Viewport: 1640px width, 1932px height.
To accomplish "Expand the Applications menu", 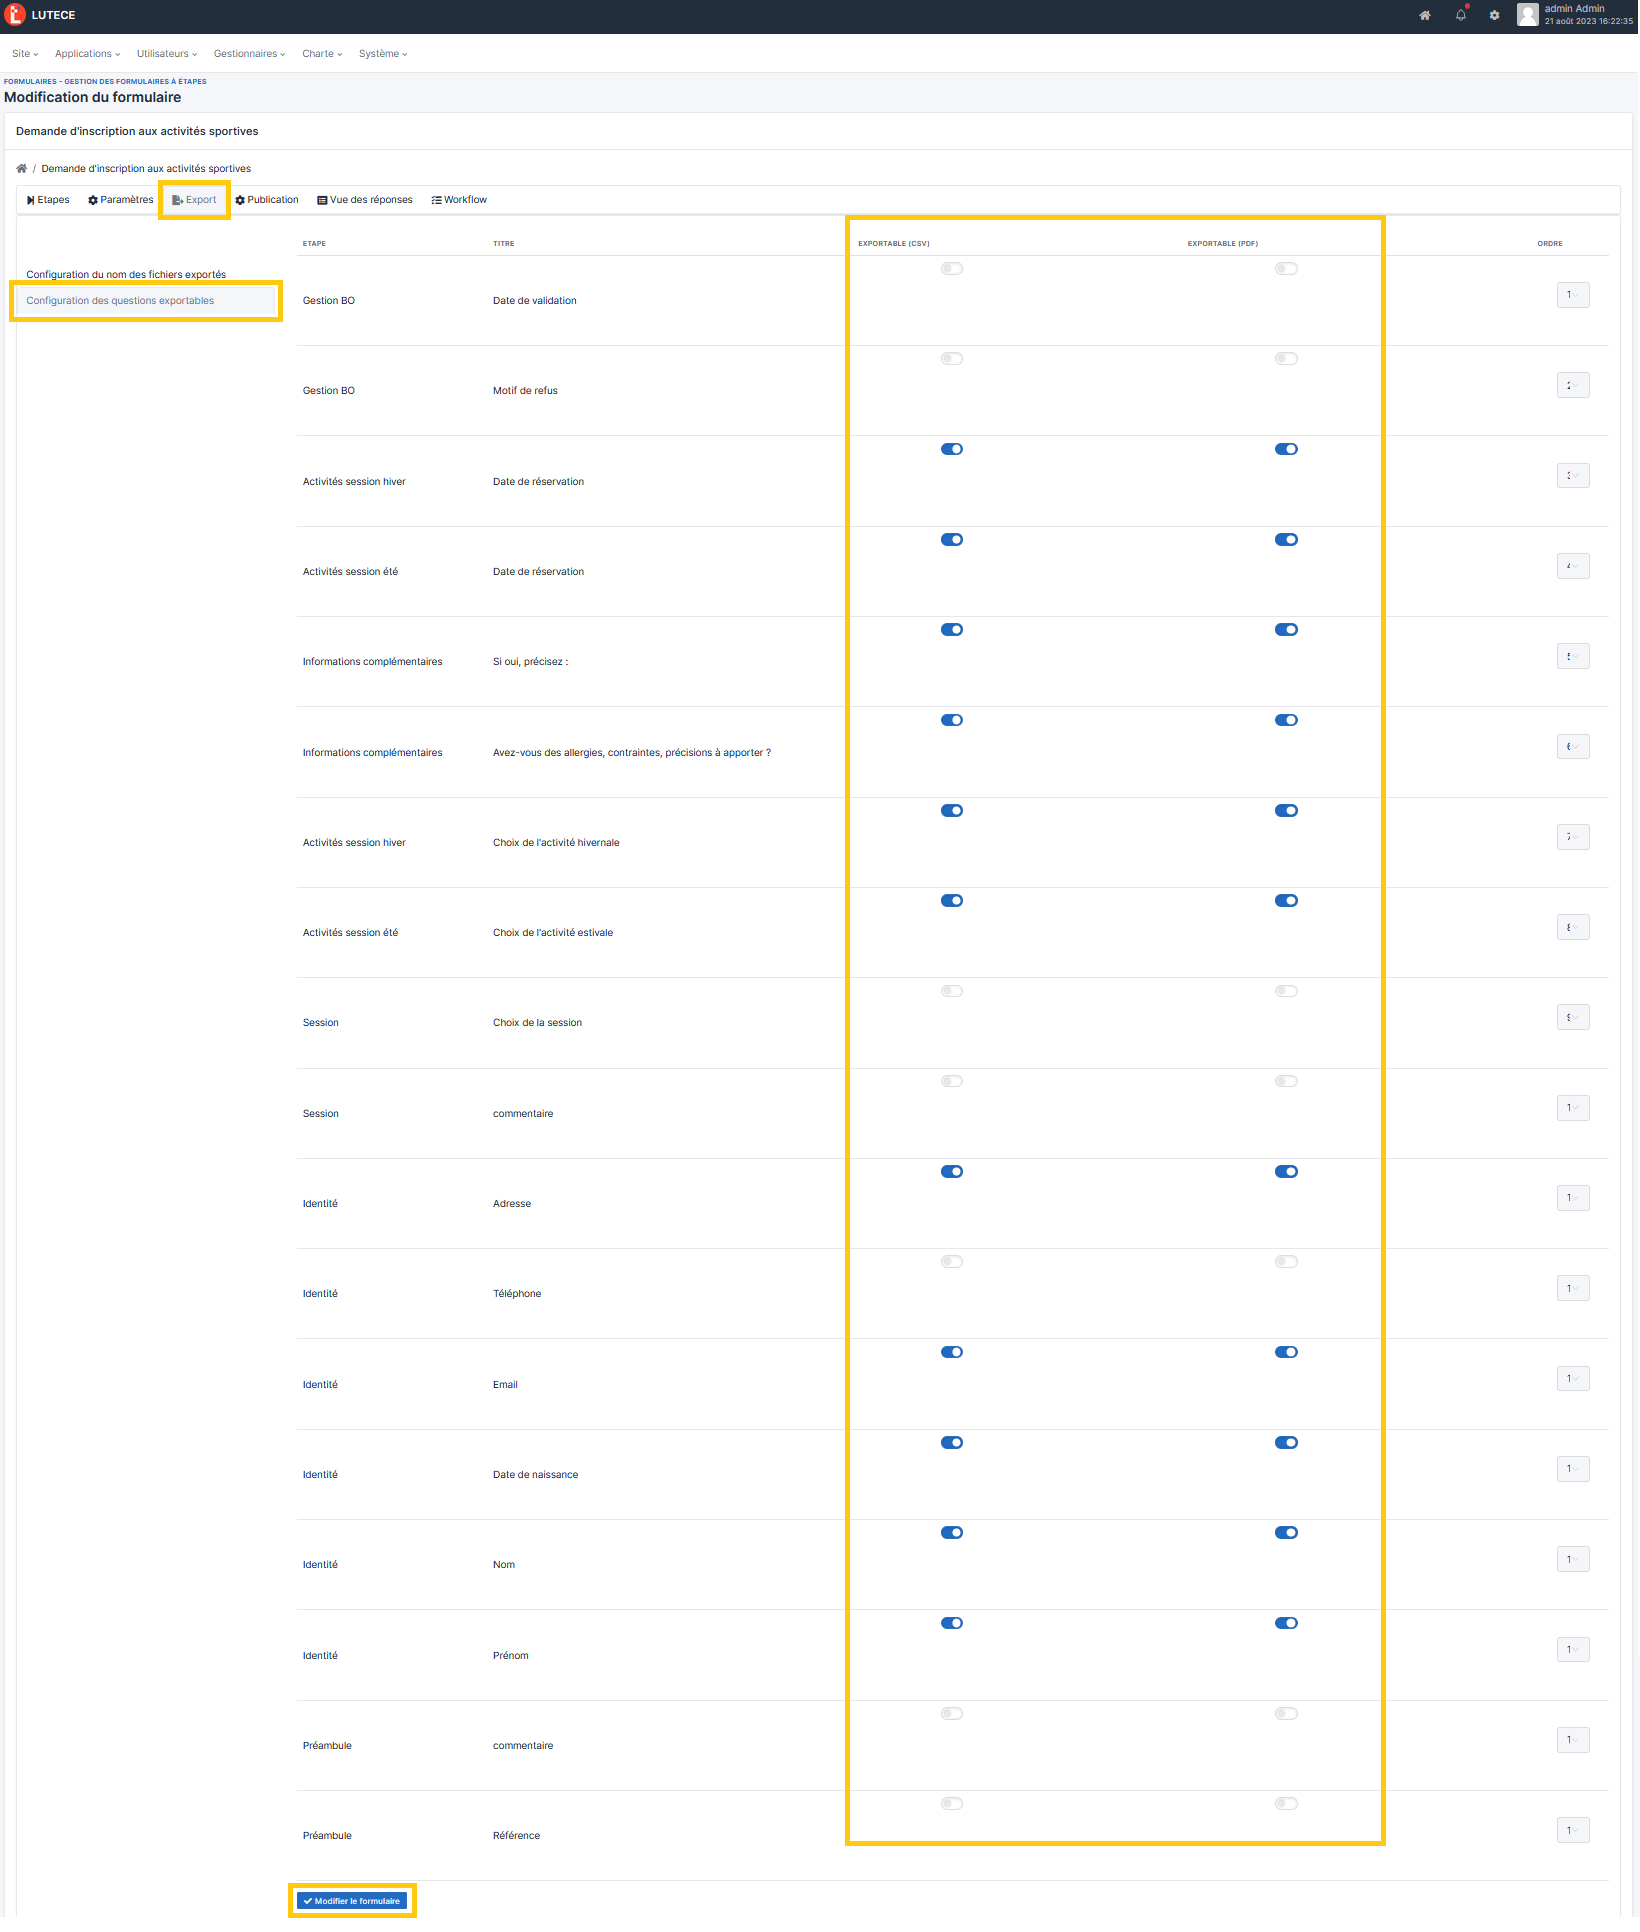I will (x=87, y=54).
